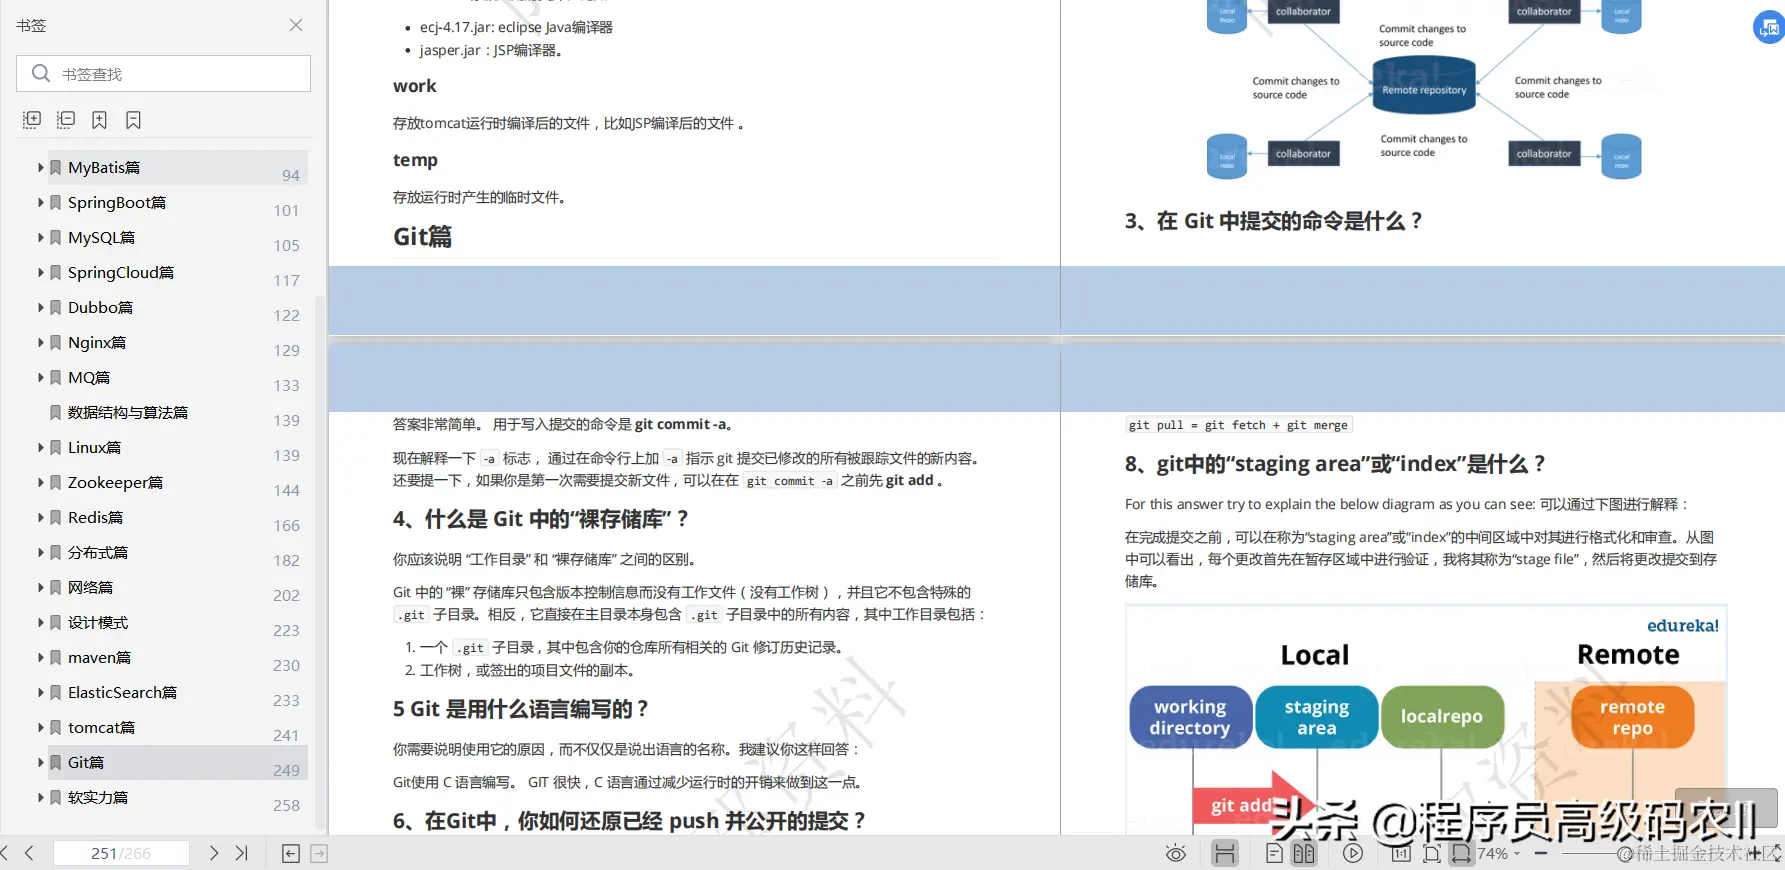Click the Git篇 document heading

pyautogui.click(x=422, y=236)
